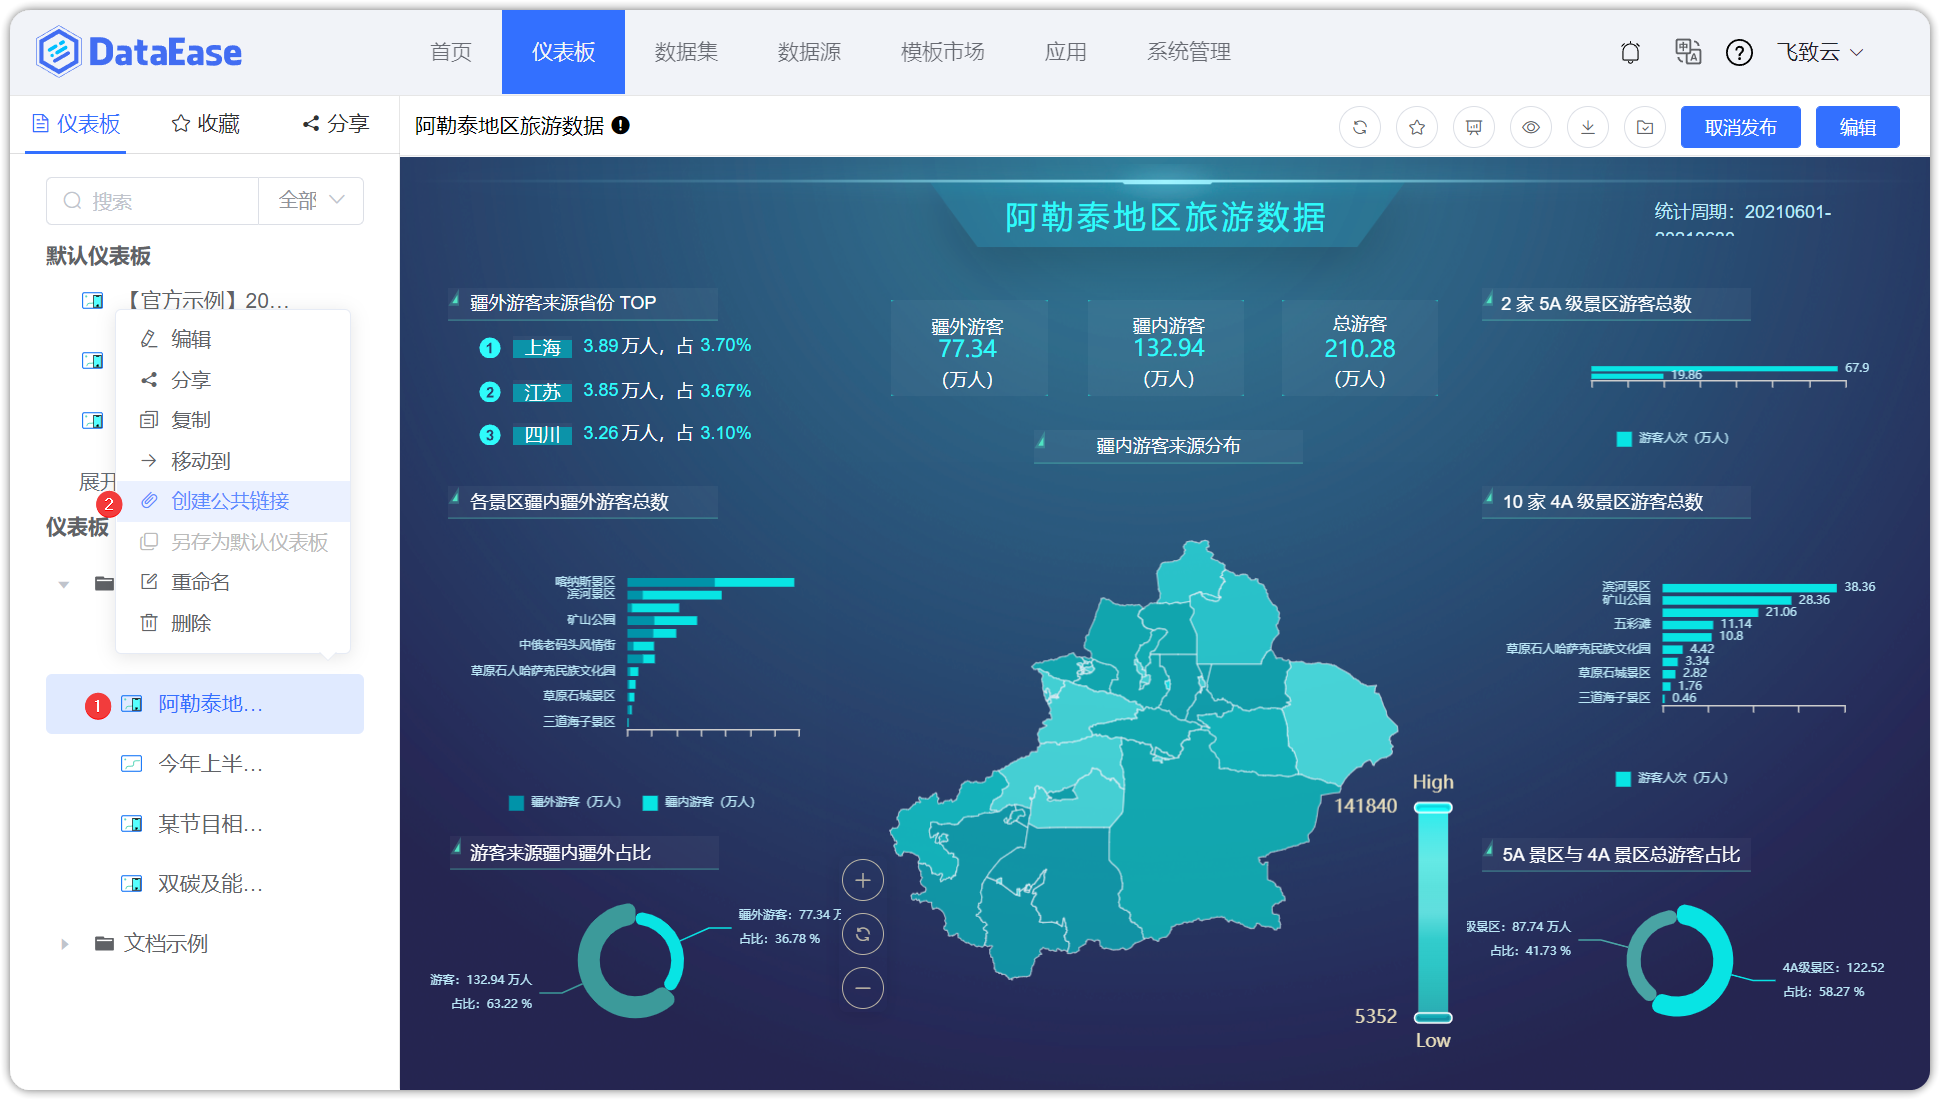
Task: Favorite the dashboard via star icon
Action: [x=1416, y=126]
